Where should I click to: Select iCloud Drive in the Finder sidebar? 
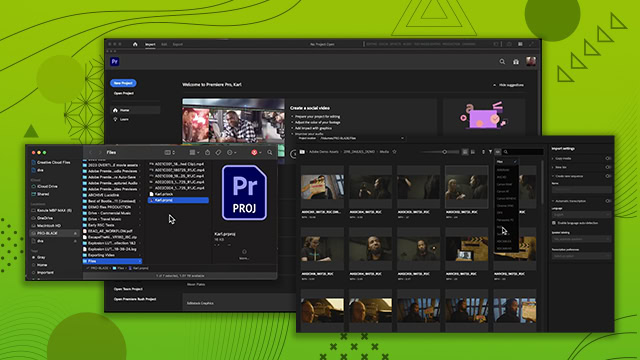45,187
